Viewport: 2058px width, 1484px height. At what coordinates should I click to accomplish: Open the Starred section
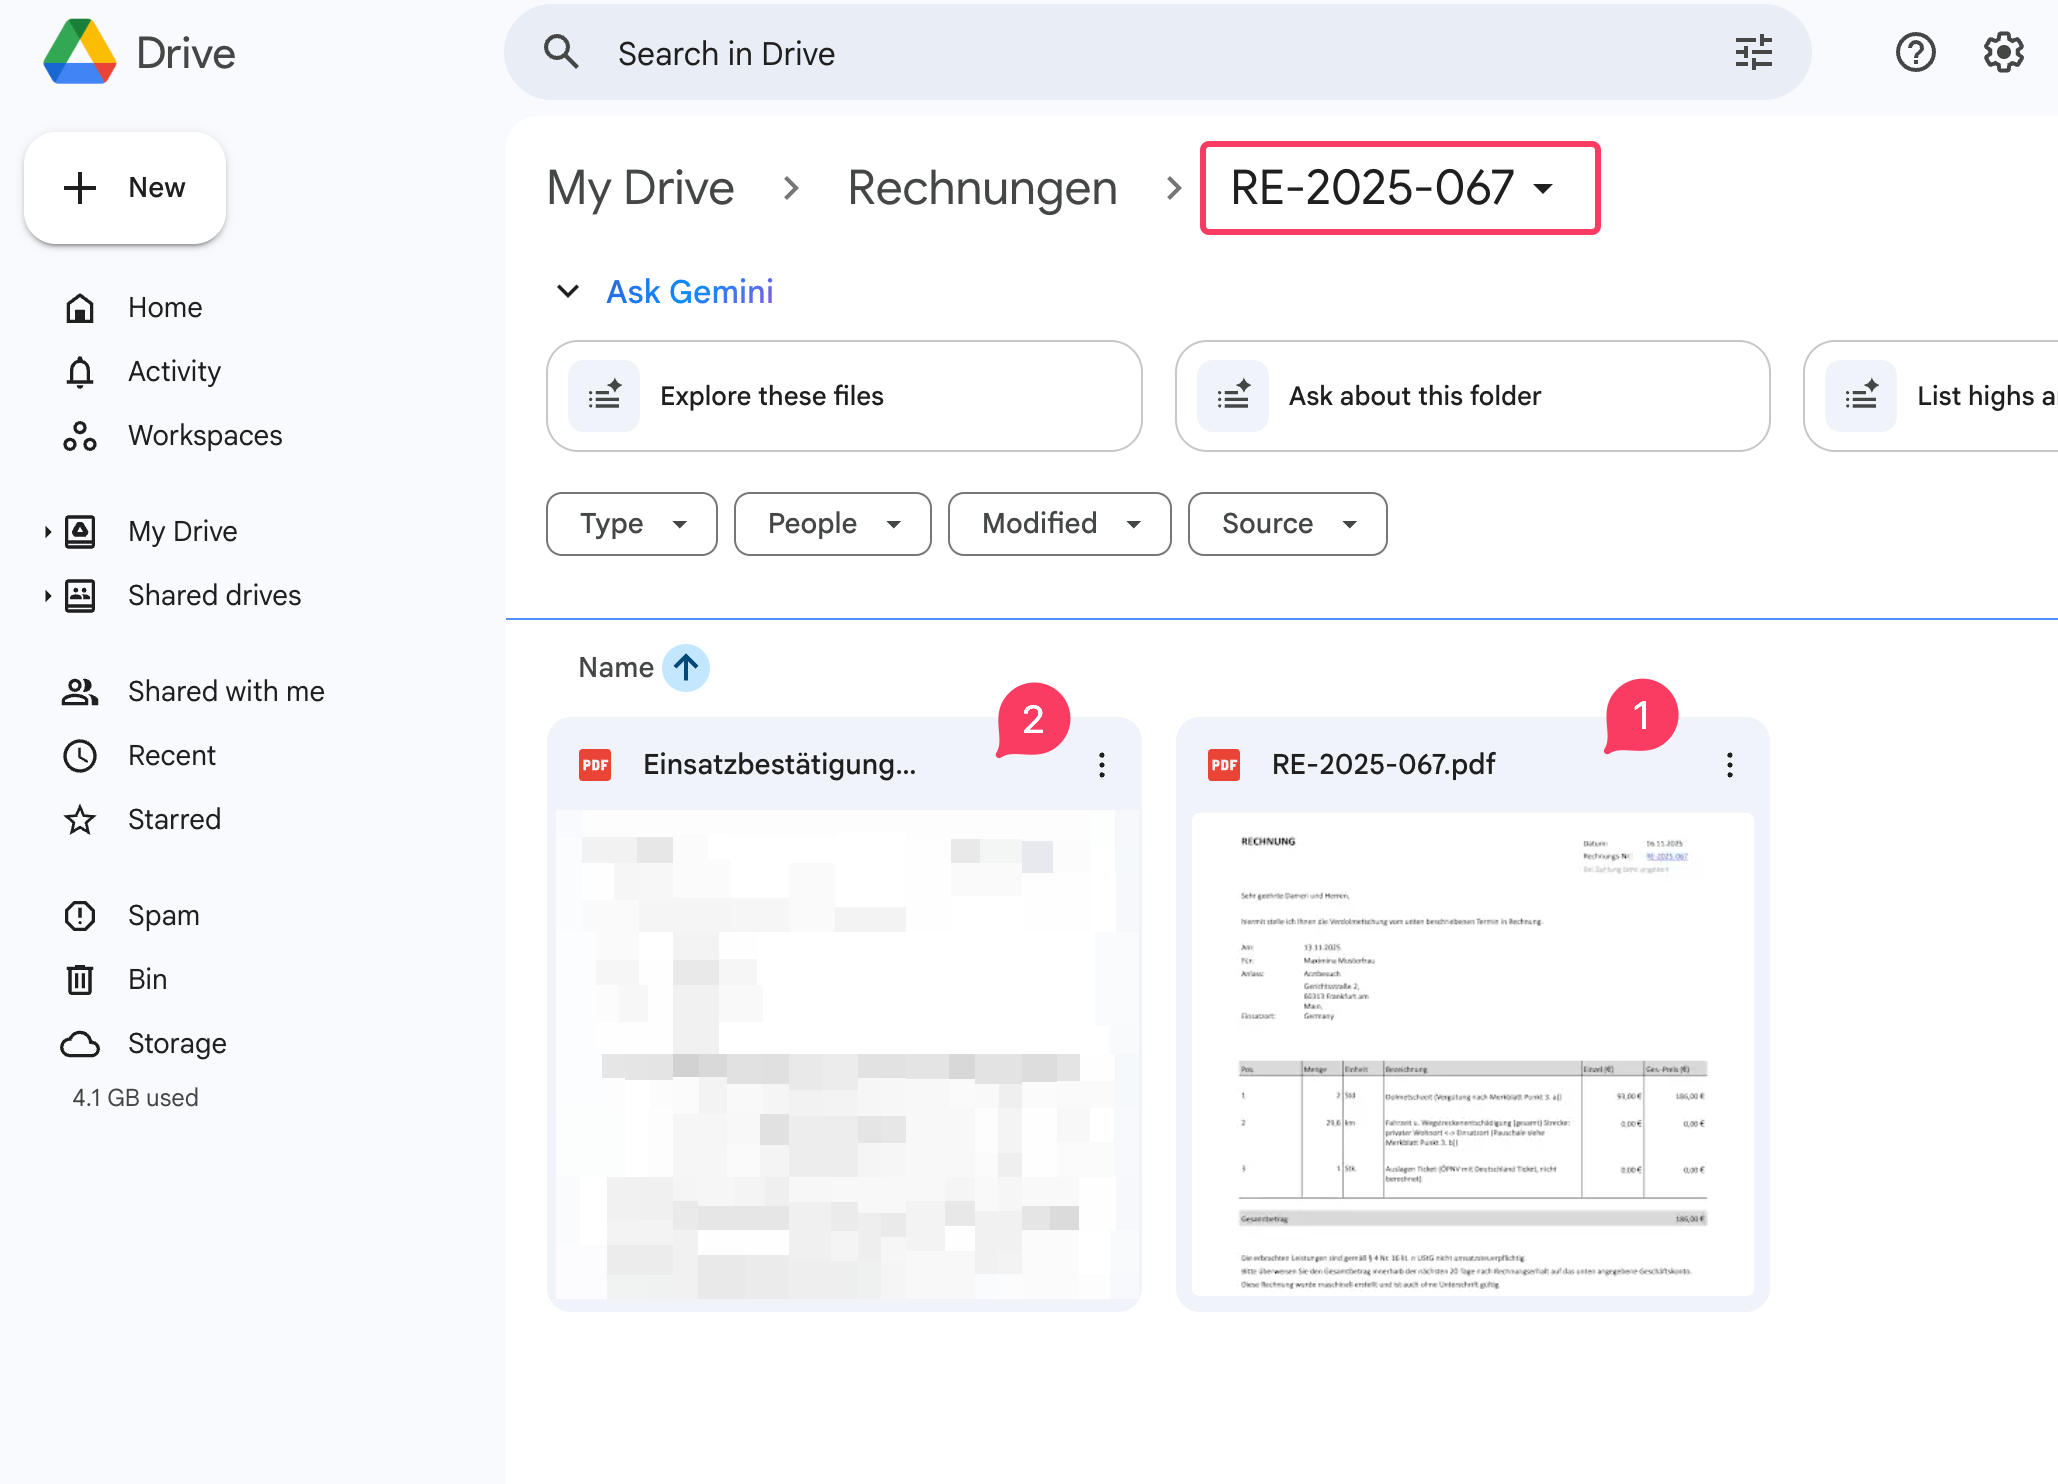point(174,819)
